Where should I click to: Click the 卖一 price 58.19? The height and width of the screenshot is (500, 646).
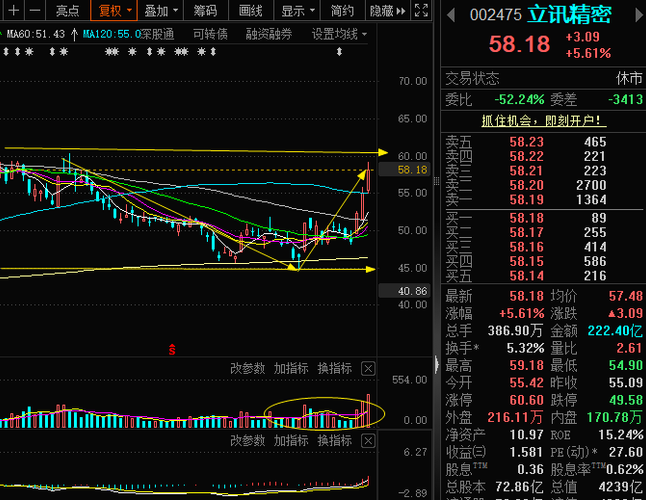coord(527,200)
